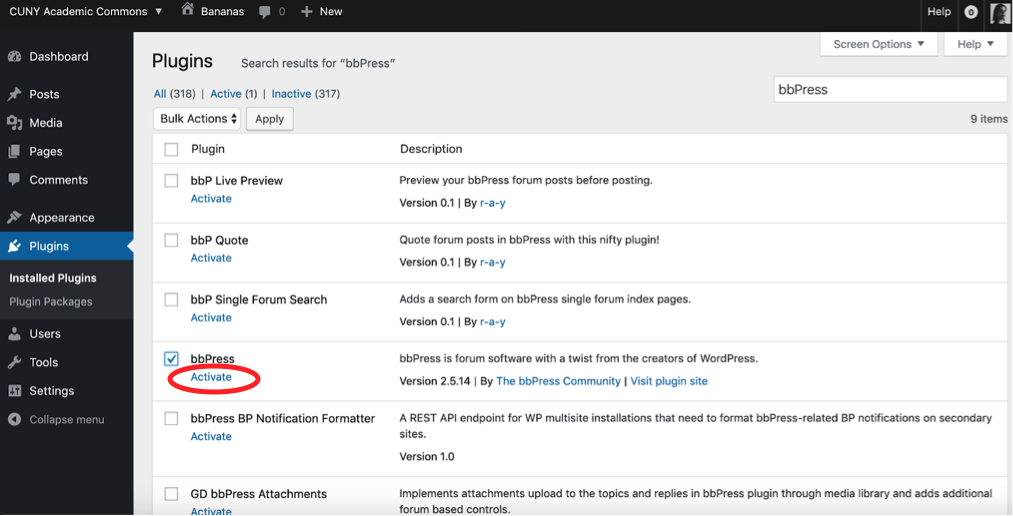Click the Dashboard gauge icon in sidebar

coord(14,57)
